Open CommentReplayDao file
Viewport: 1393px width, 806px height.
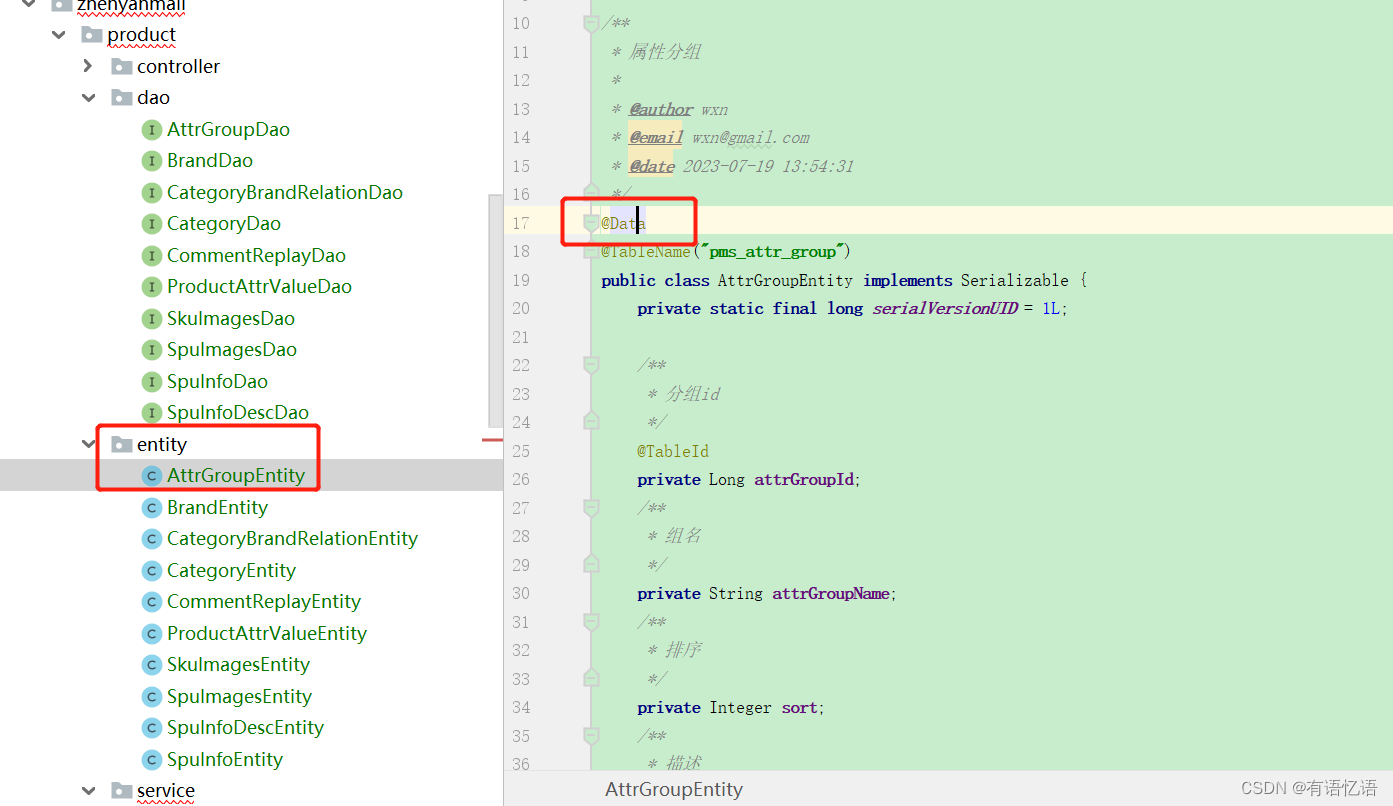[x=256, y=256]
